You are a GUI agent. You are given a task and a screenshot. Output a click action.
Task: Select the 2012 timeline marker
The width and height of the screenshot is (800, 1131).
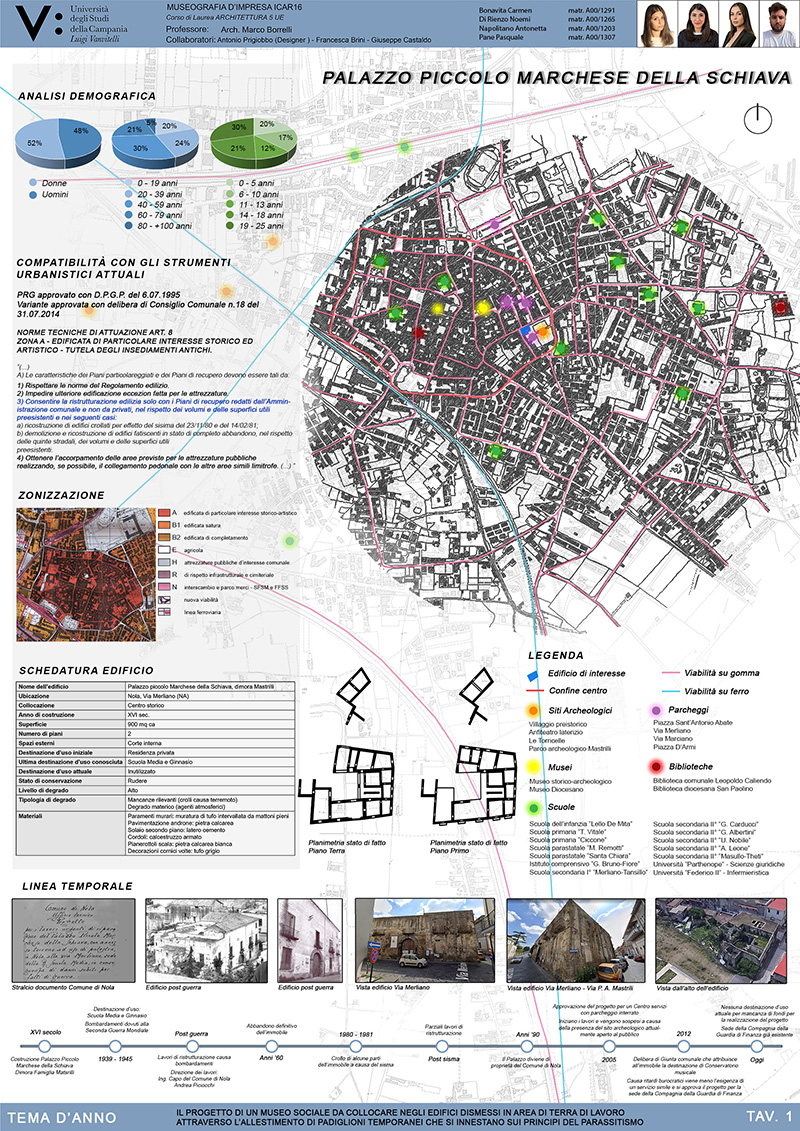click(x=684, y=1046)
